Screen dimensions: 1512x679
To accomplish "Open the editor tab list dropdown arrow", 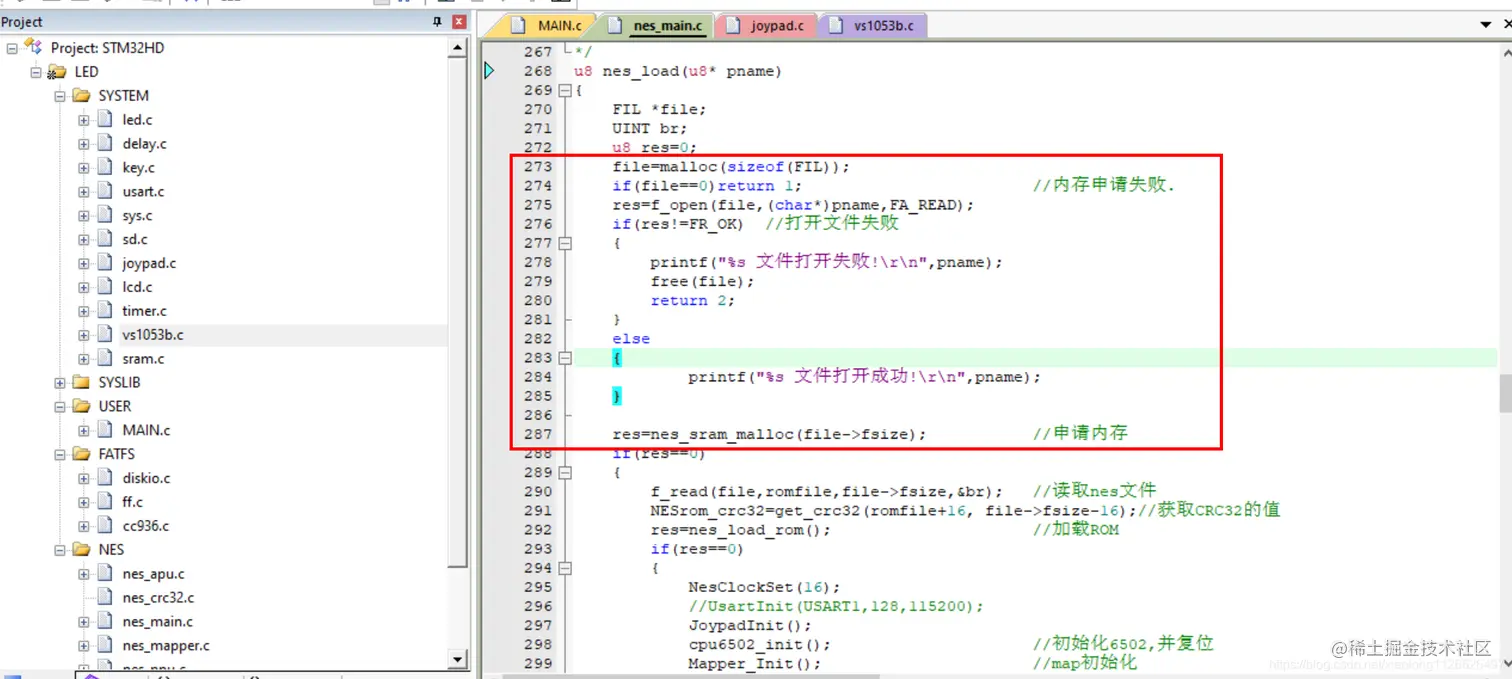I will pyautogui.click(x=1485, y=24).
